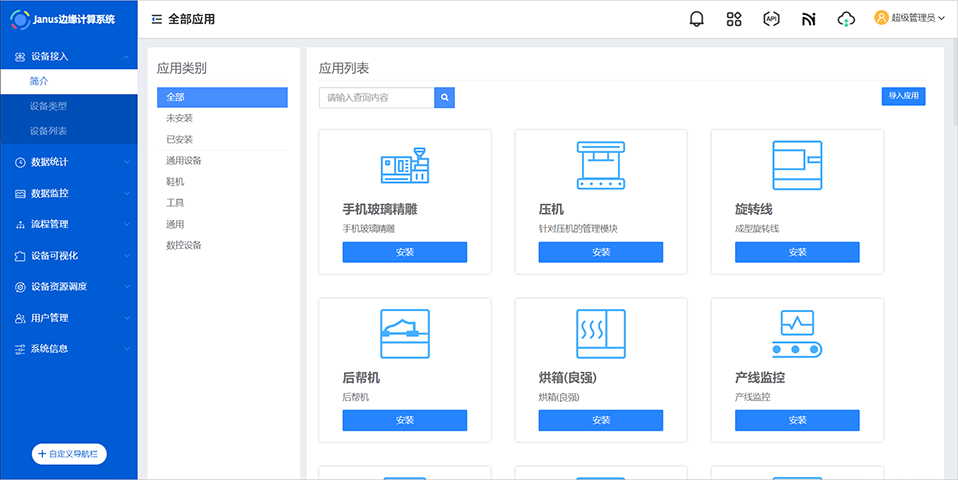958x480 pixels.
Task: Filter by 数控设备 category
Action: coord(184,245)
